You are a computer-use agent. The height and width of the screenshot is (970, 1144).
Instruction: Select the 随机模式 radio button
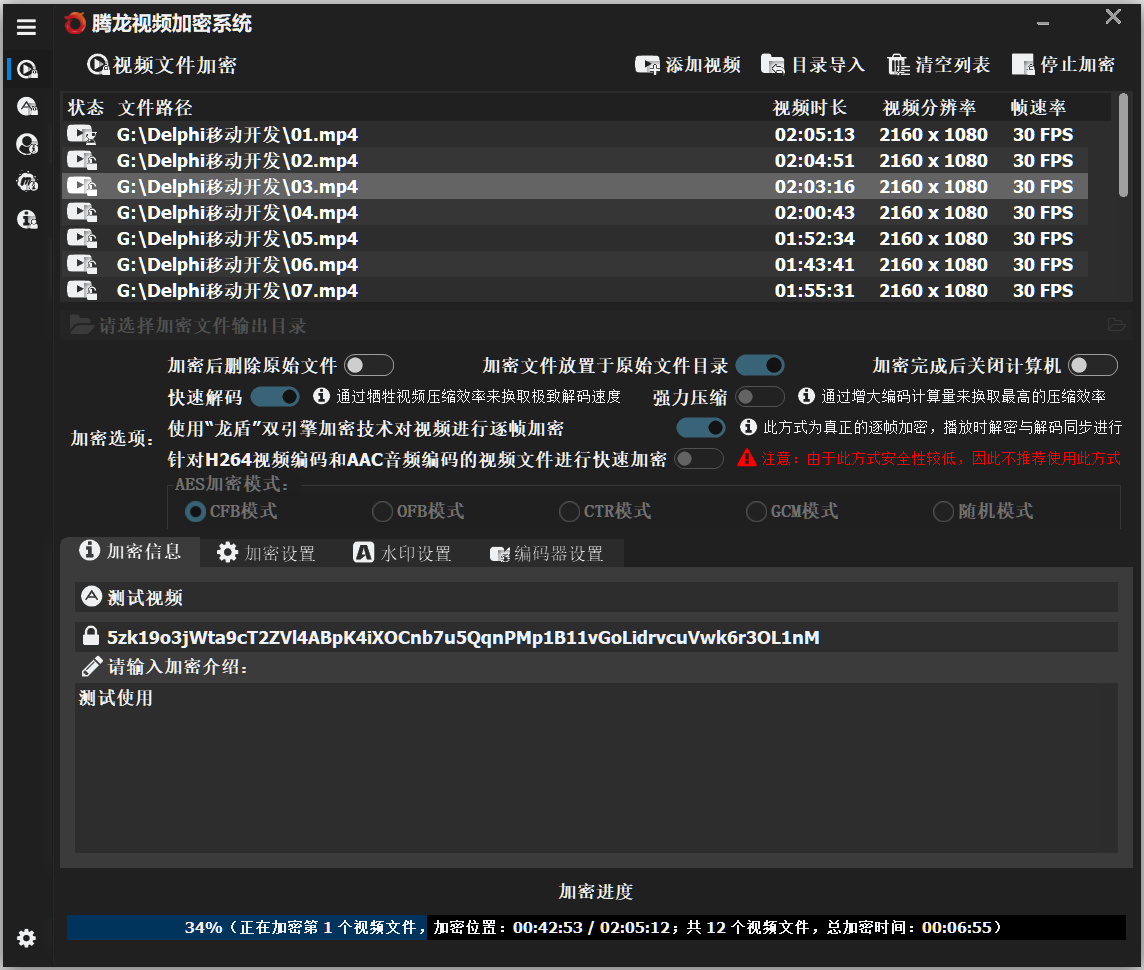943,511
